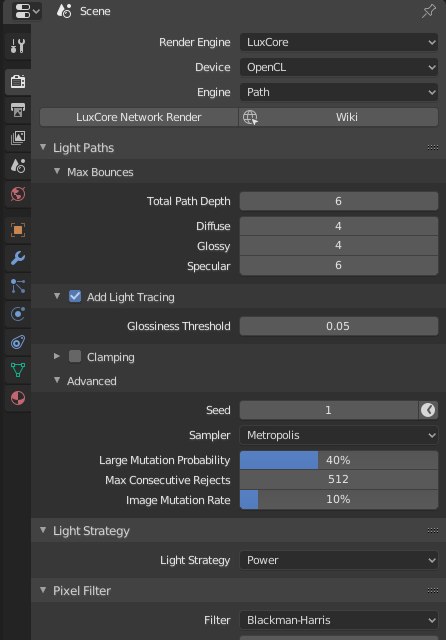The image size is (446, 640).
Task: Click the Image Mutation Rate slider
Action: click(339, 500)
